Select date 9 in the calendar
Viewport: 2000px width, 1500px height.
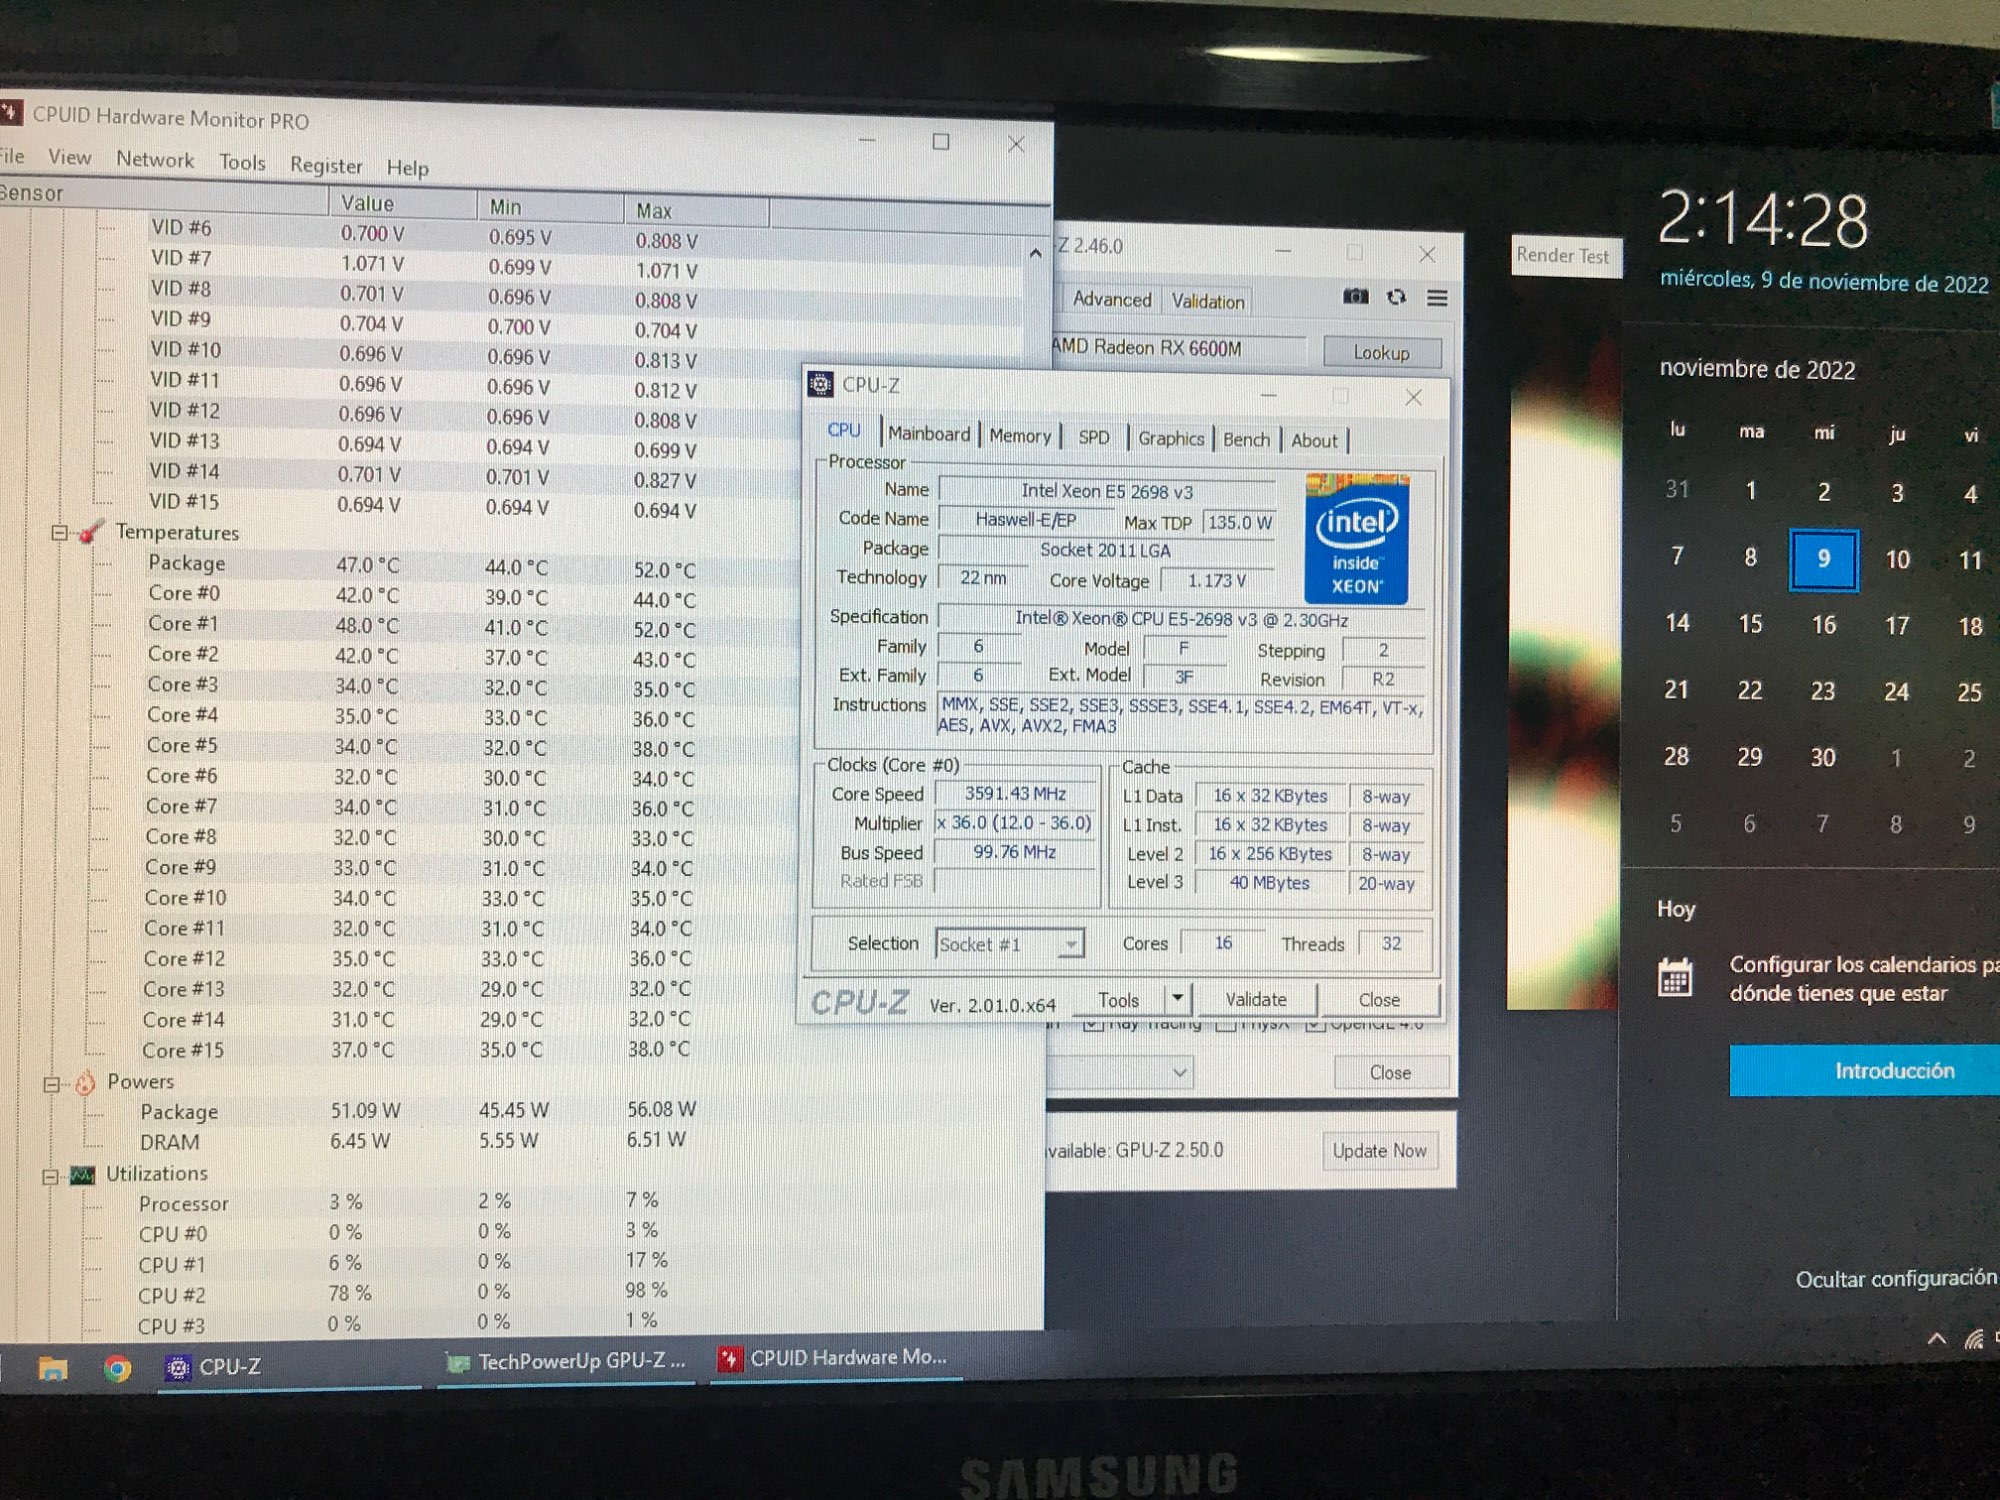point(1824,559)
